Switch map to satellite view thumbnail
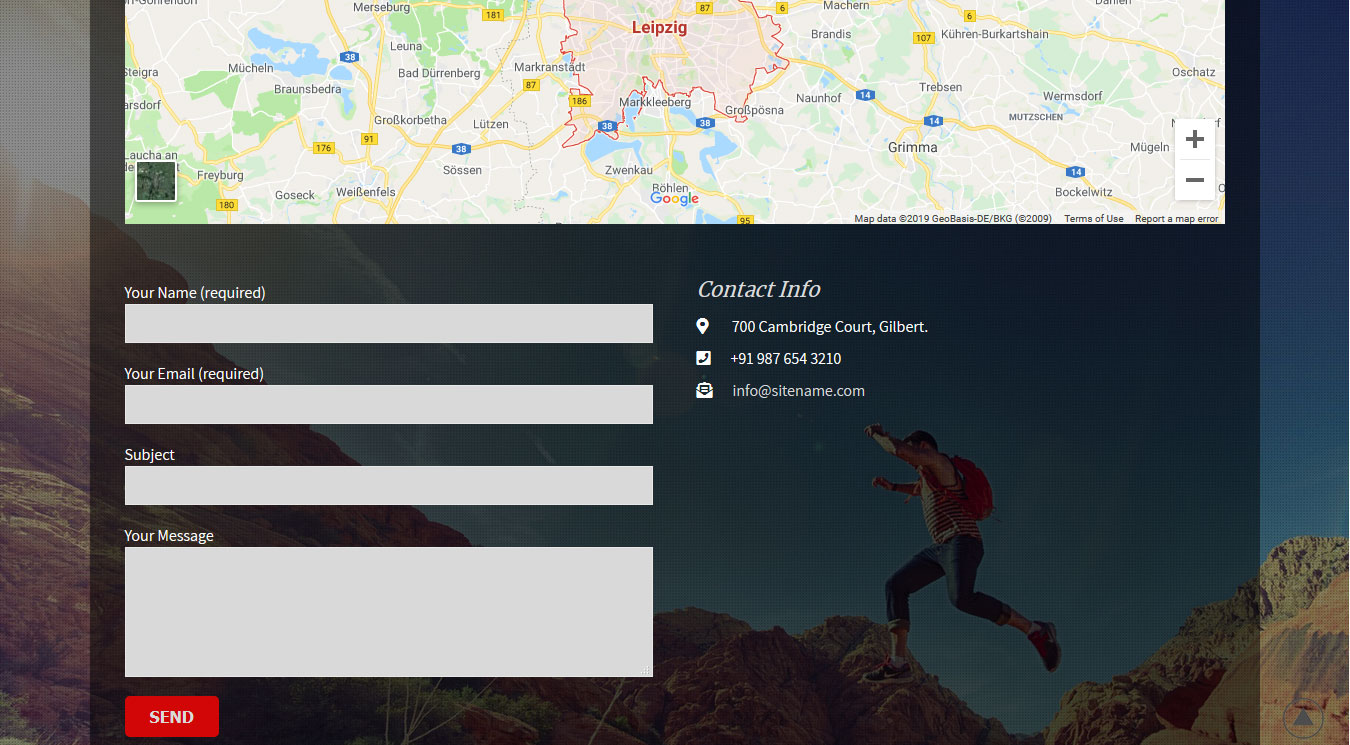Screen dimensions: 1350x745 coord(156,182)
